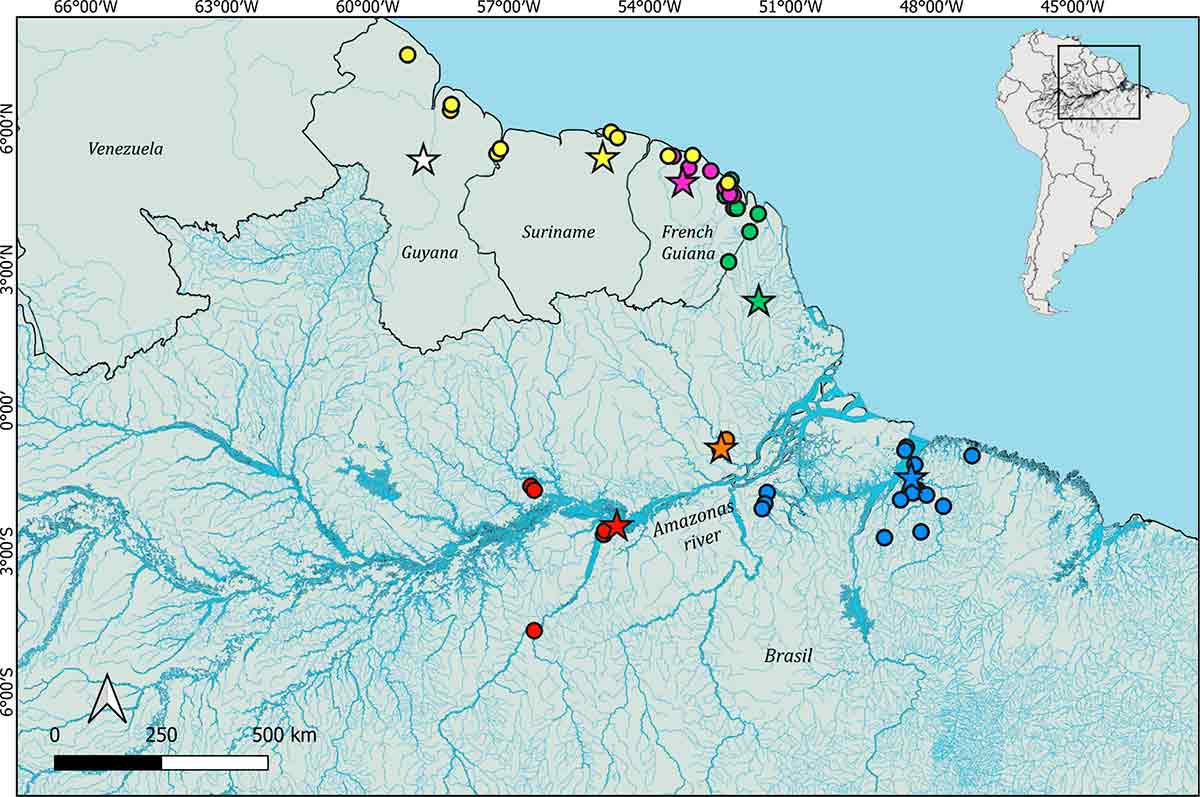Click the 6°00'N latitude label
This screenshot has width=1200, height=797.
click(9, 129)
